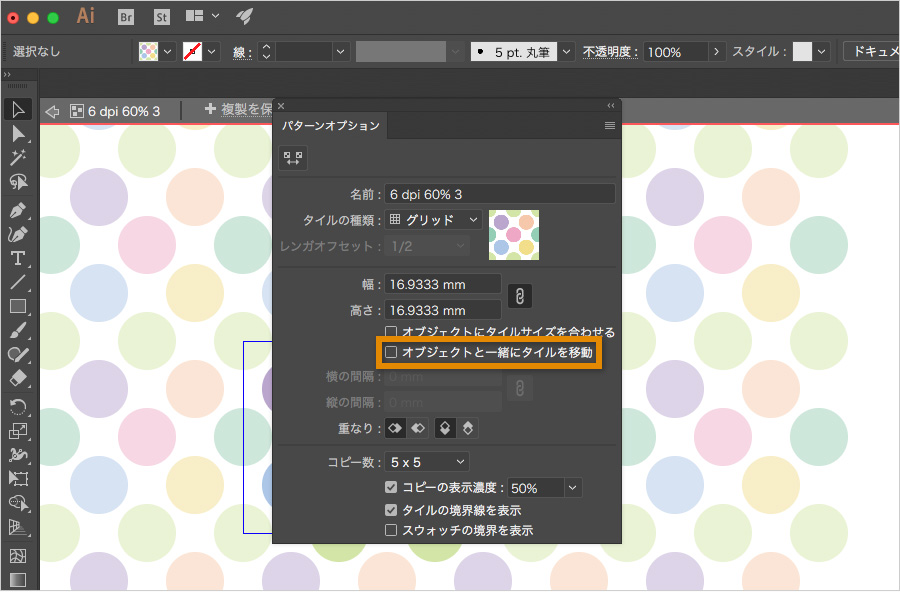The height and width of the screenshot is (592, 900).
Task: Click the スタイル style swatch
Action: pyautogui.click(x=802, y=52)
